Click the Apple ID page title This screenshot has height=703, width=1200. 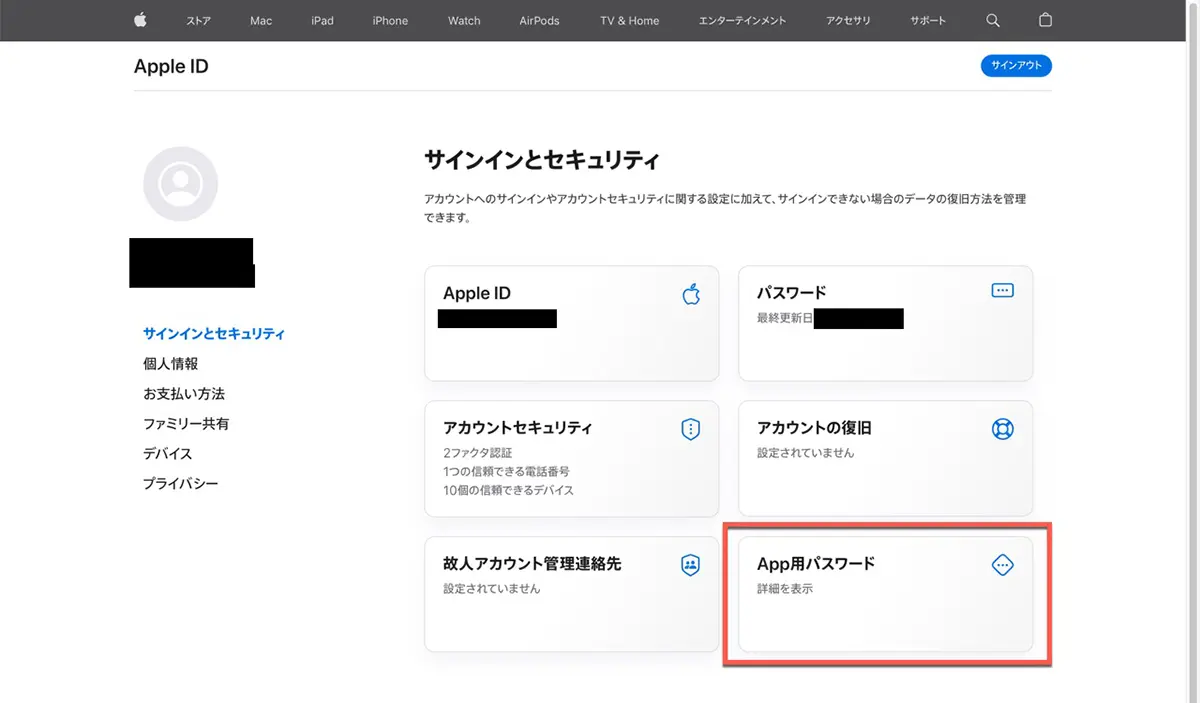(x=171, y=67)
